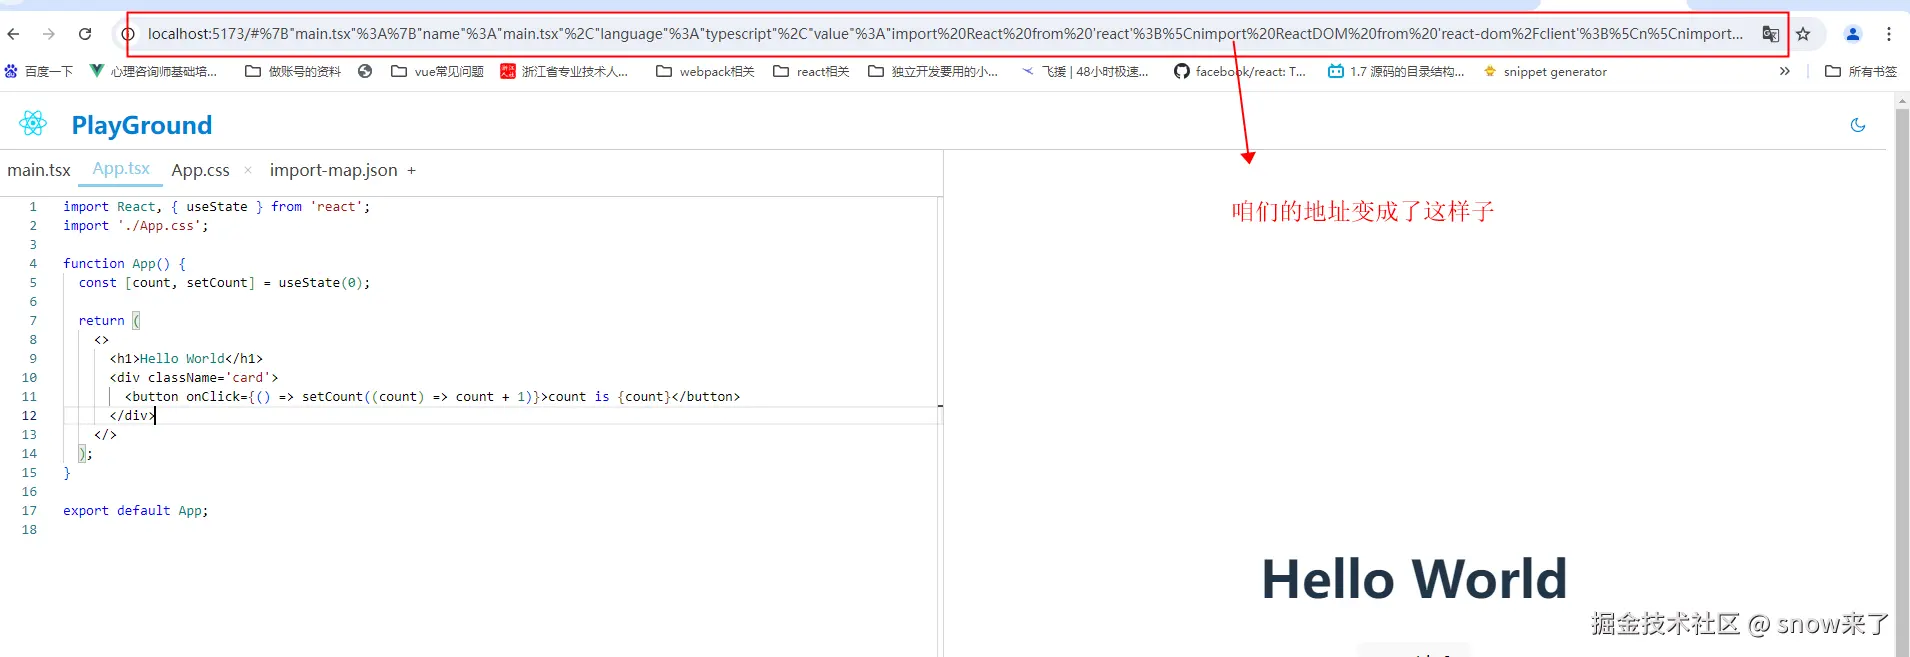1910x657 pixels.
Task: Open the facebook/react GitHub bookmark
Action: click(1240, 71)
